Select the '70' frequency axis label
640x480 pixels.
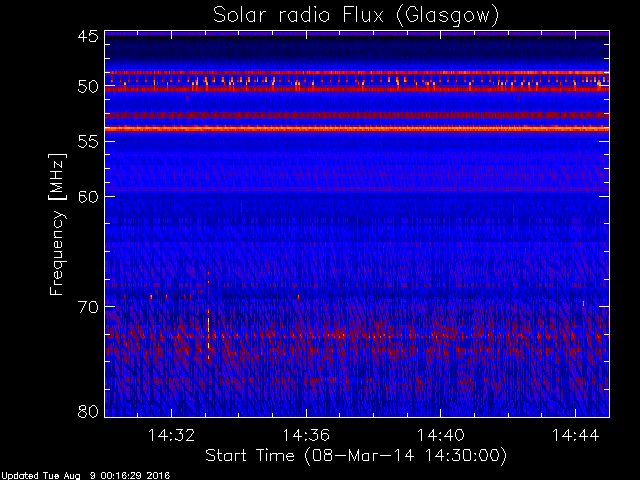click(x=89, y=307)
